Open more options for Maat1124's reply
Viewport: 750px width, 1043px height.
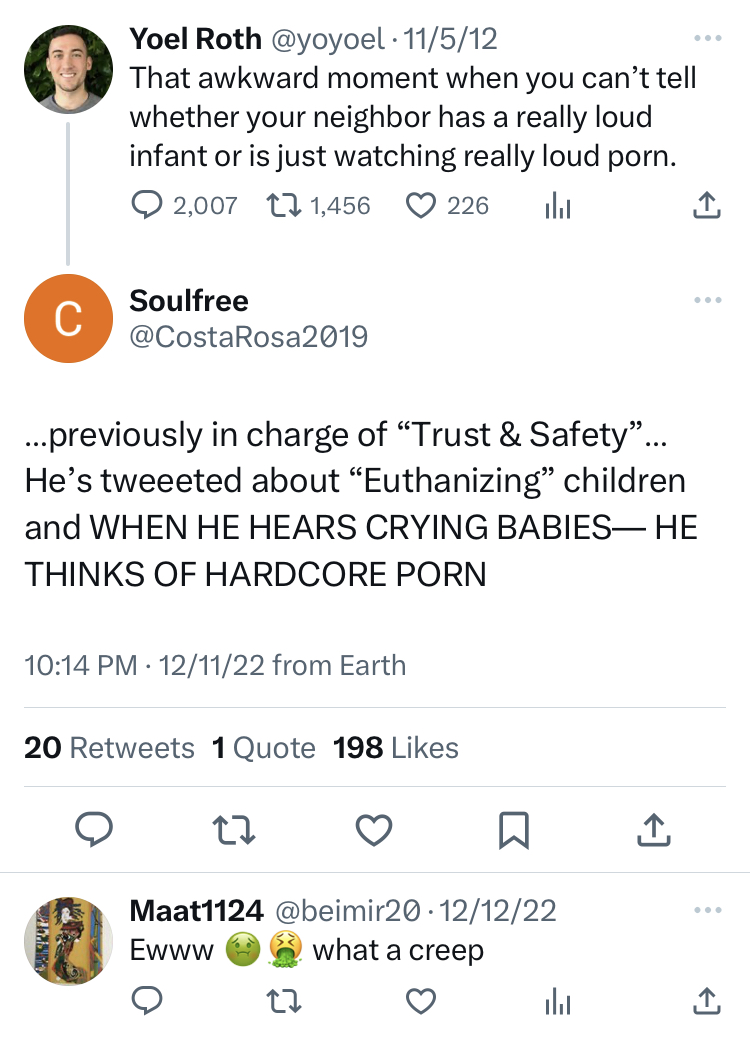(x=706, y=910)
